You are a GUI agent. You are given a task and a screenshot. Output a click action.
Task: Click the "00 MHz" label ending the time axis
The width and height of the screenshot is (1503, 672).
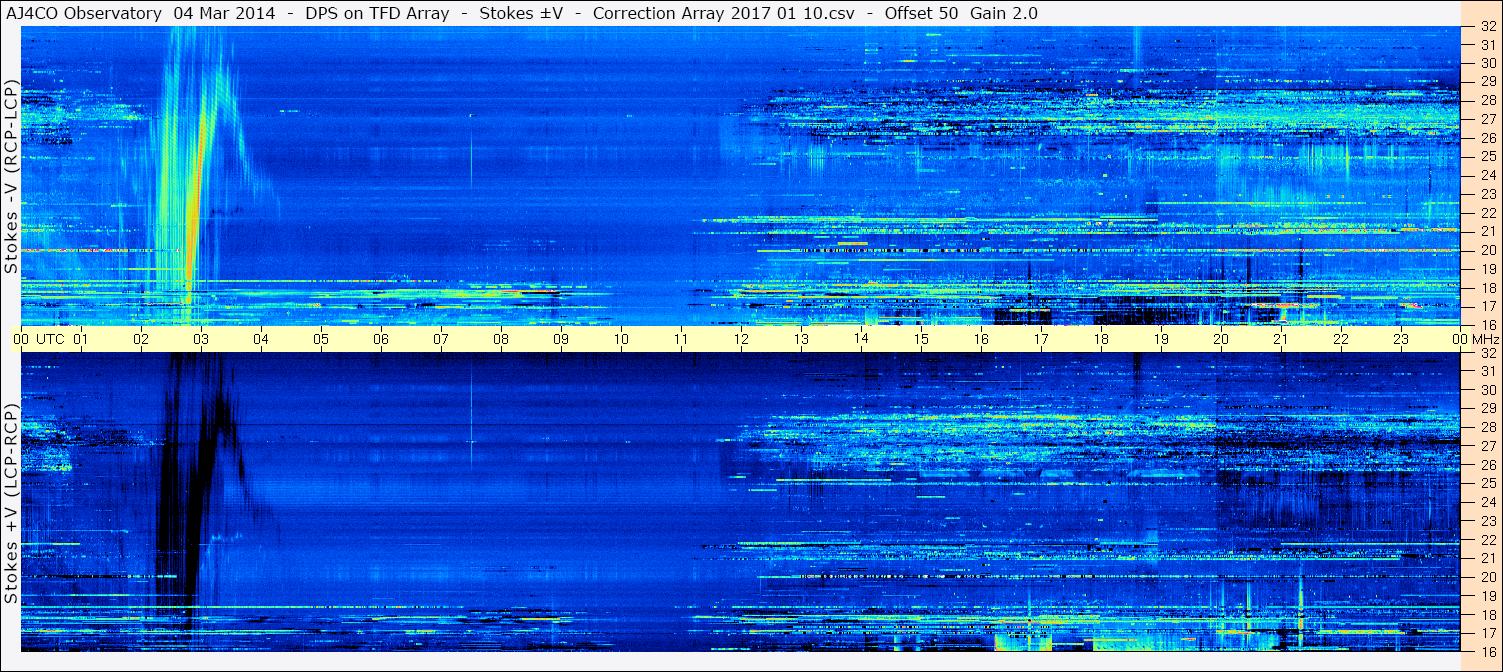point(1475,339)
